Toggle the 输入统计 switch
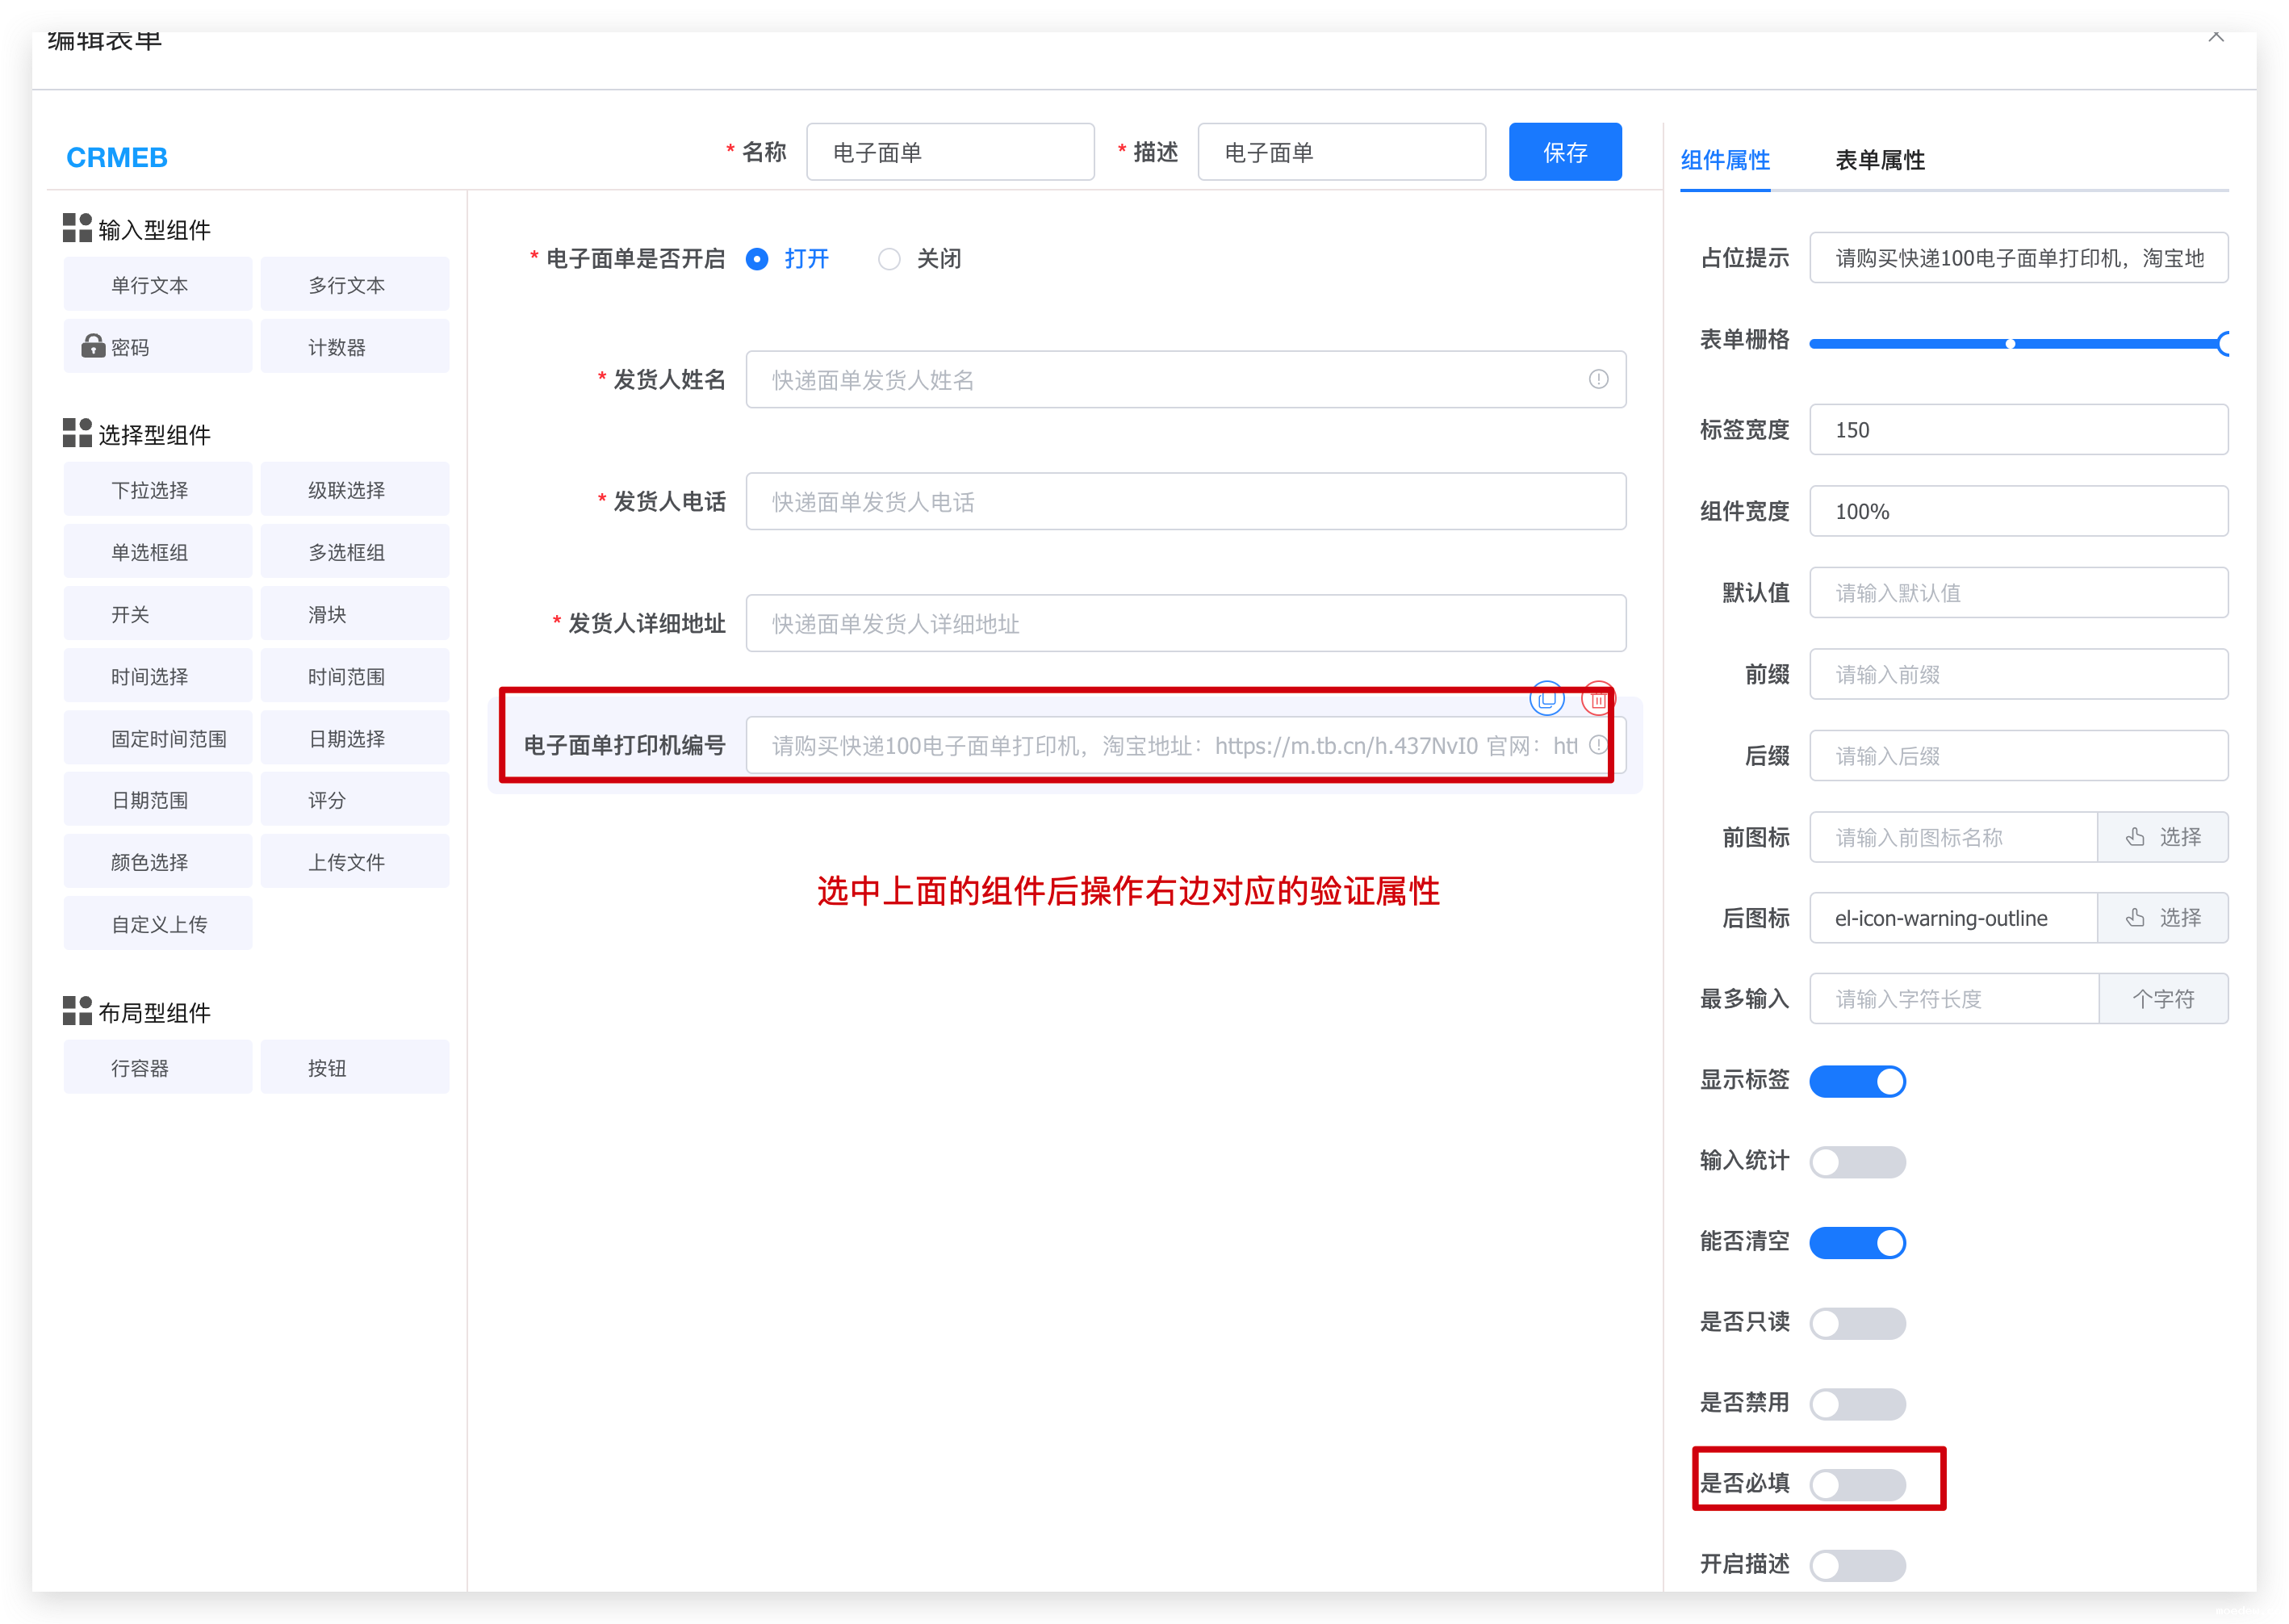 click(x=1856, y=1162)
